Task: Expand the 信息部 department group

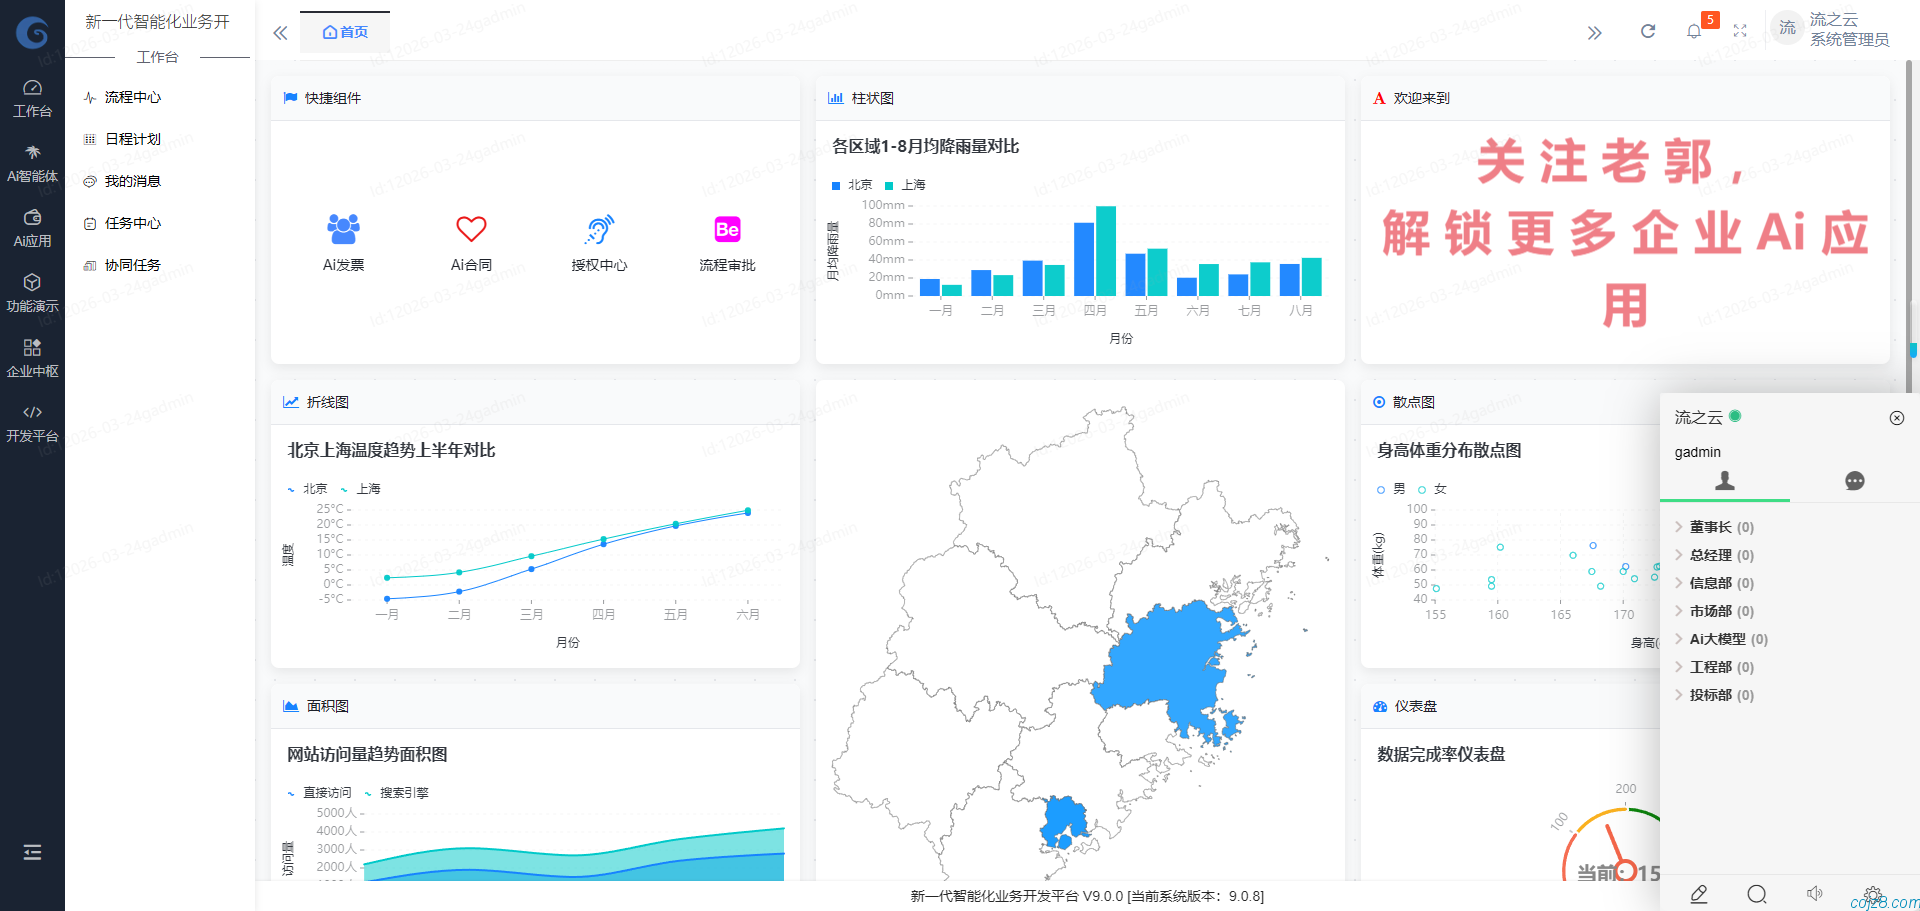Action: click(x=1710, y=583)
